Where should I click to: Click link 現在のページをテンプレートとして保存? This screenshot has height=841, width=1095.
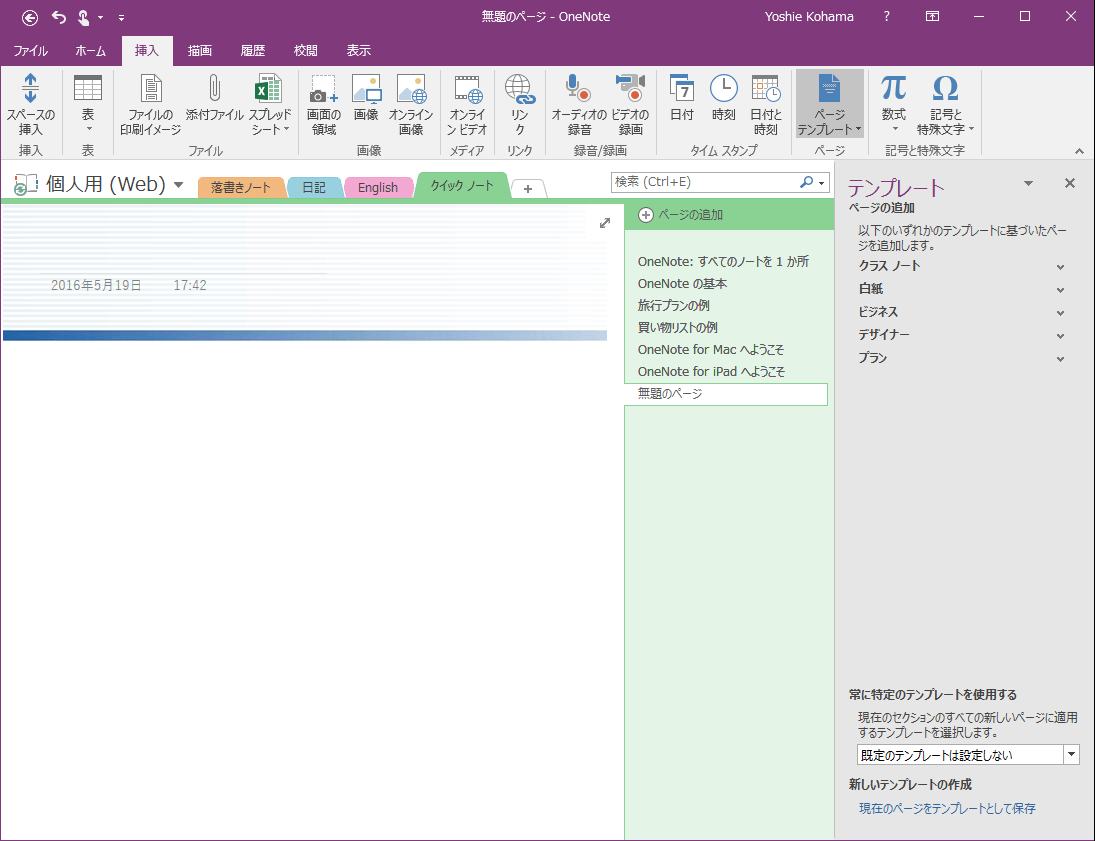pyautogui.click(x=947, y=808)
